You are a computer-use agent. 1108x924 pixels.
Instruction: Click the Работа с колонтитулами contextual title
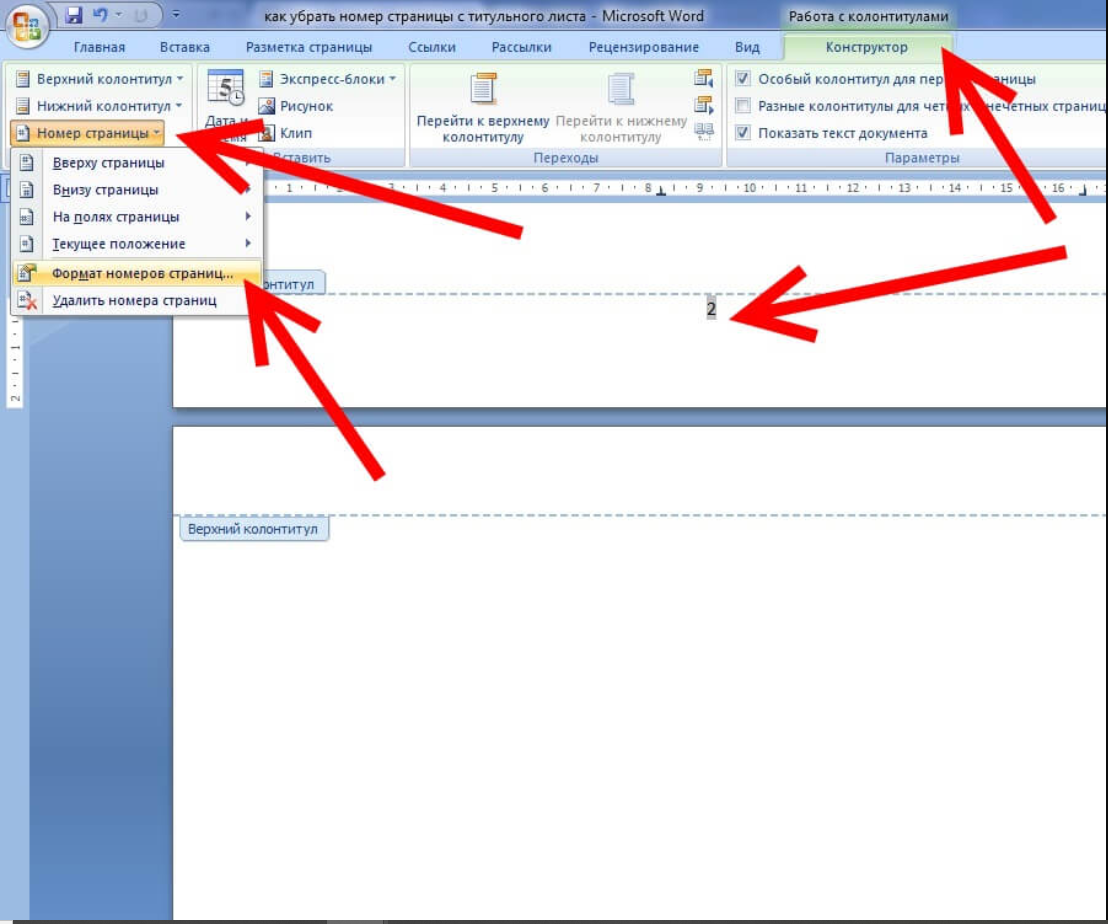coord(868,16)
